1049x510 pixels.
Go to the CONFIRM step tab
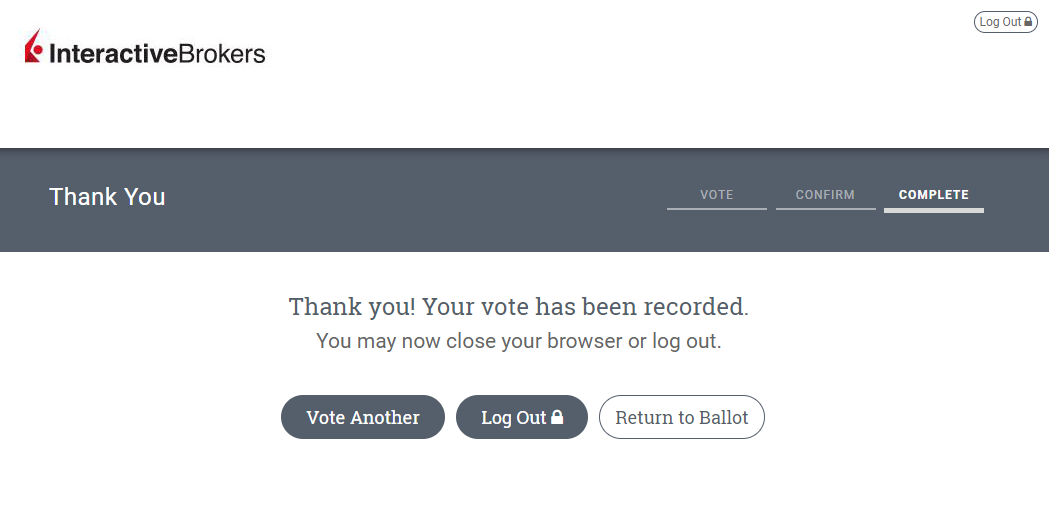[825, 195]
